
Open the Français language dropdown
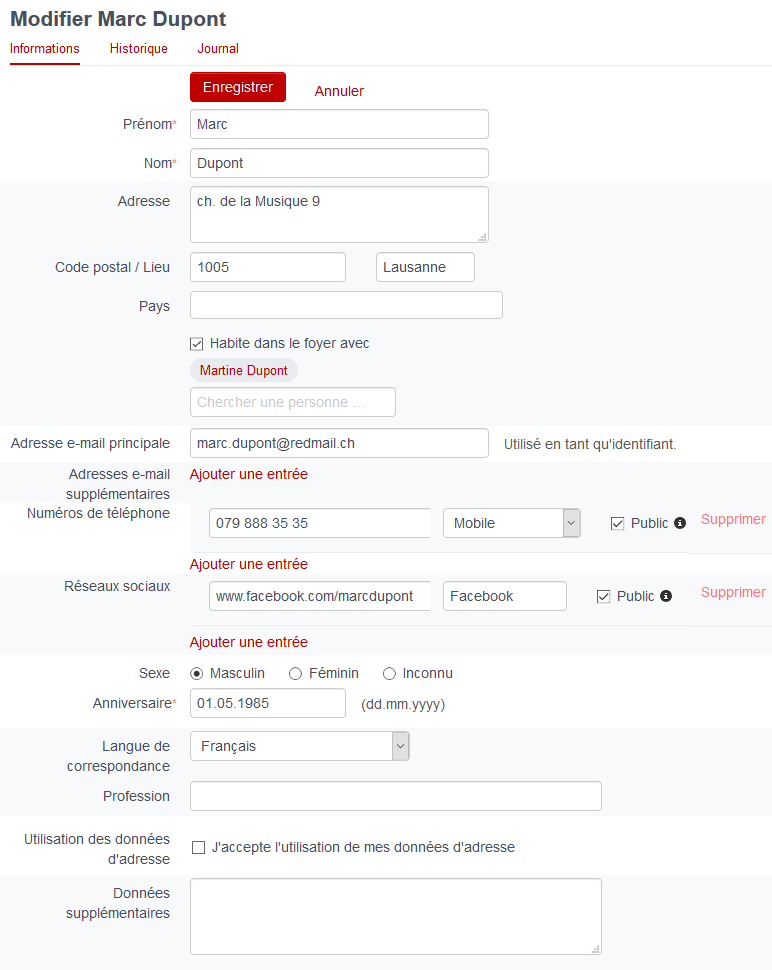pos(299,747)
